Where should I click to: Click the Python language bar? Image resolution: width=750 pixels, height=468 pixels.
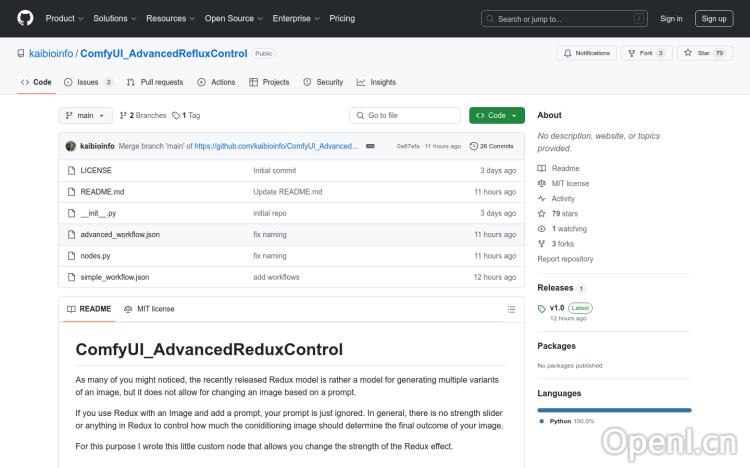click(x=614, y=410)
